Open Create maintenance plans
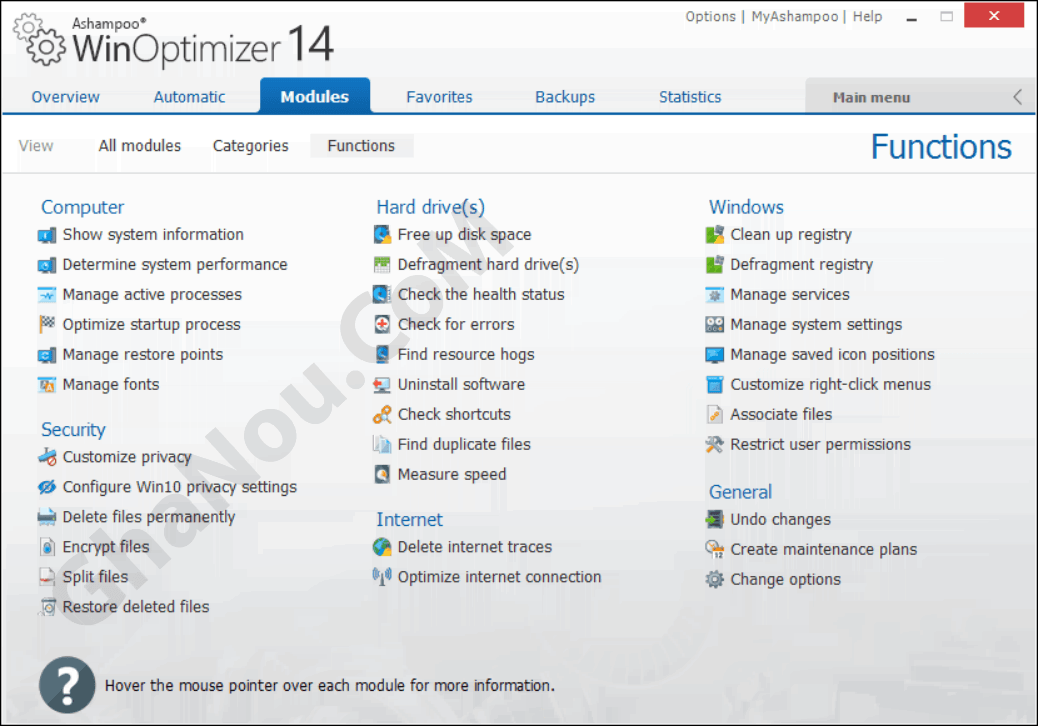1038x726 pixels. (x=824, y=549)
